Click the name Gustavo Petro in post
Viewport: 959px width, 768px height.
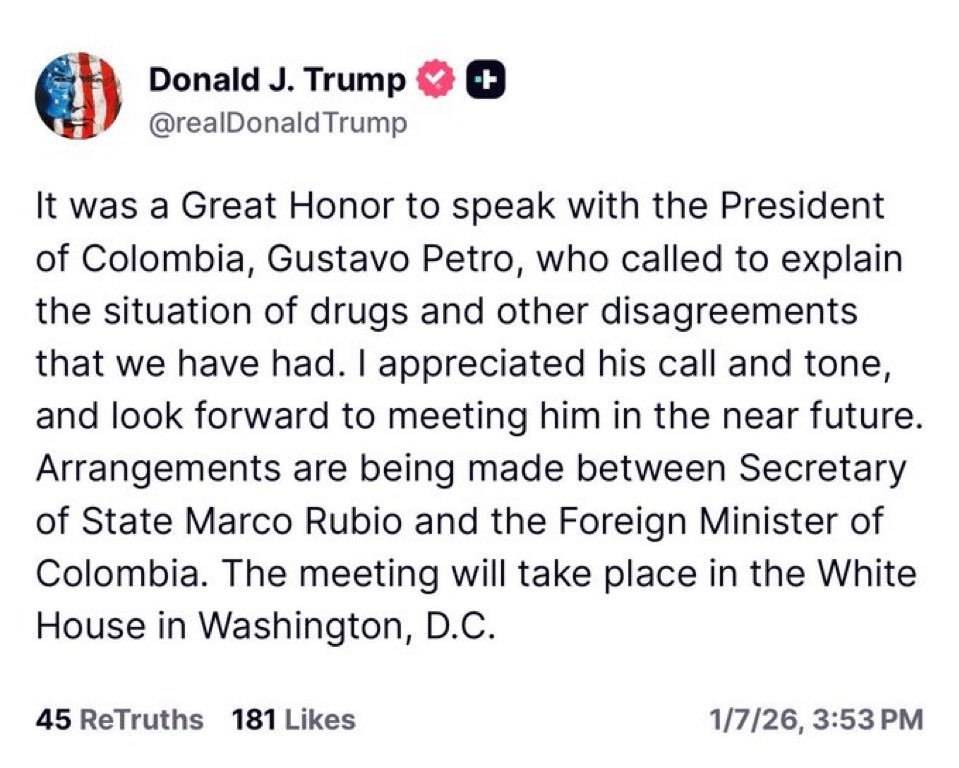tap(396, 259)
